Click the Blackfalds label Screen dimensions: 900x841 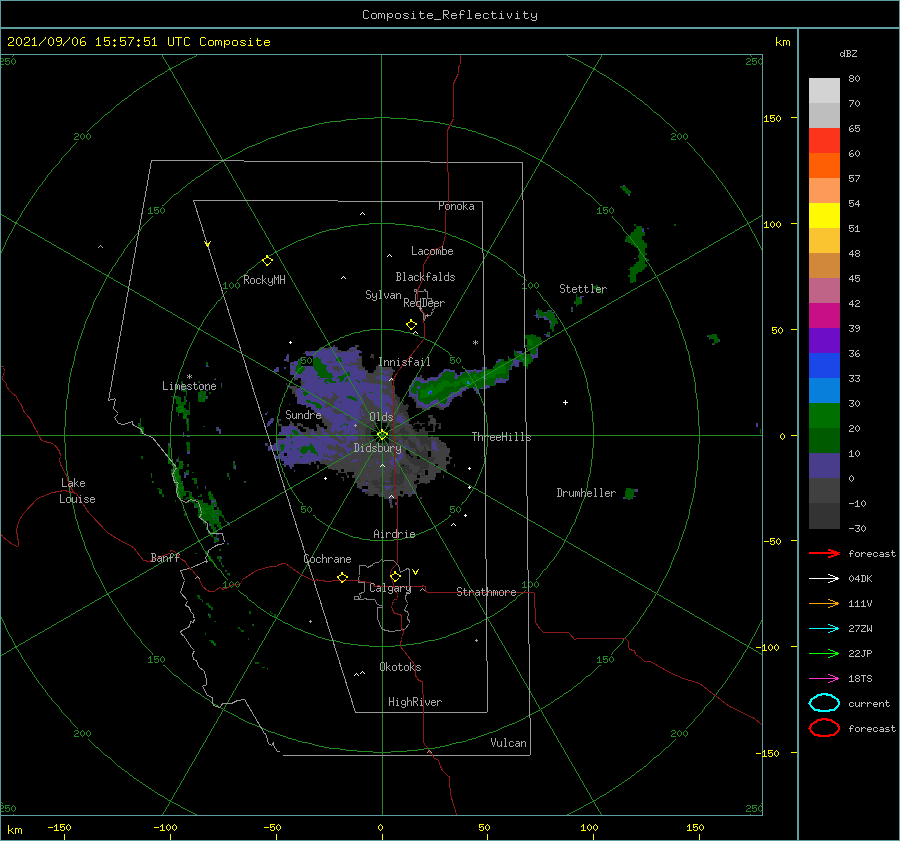[425, 277]
